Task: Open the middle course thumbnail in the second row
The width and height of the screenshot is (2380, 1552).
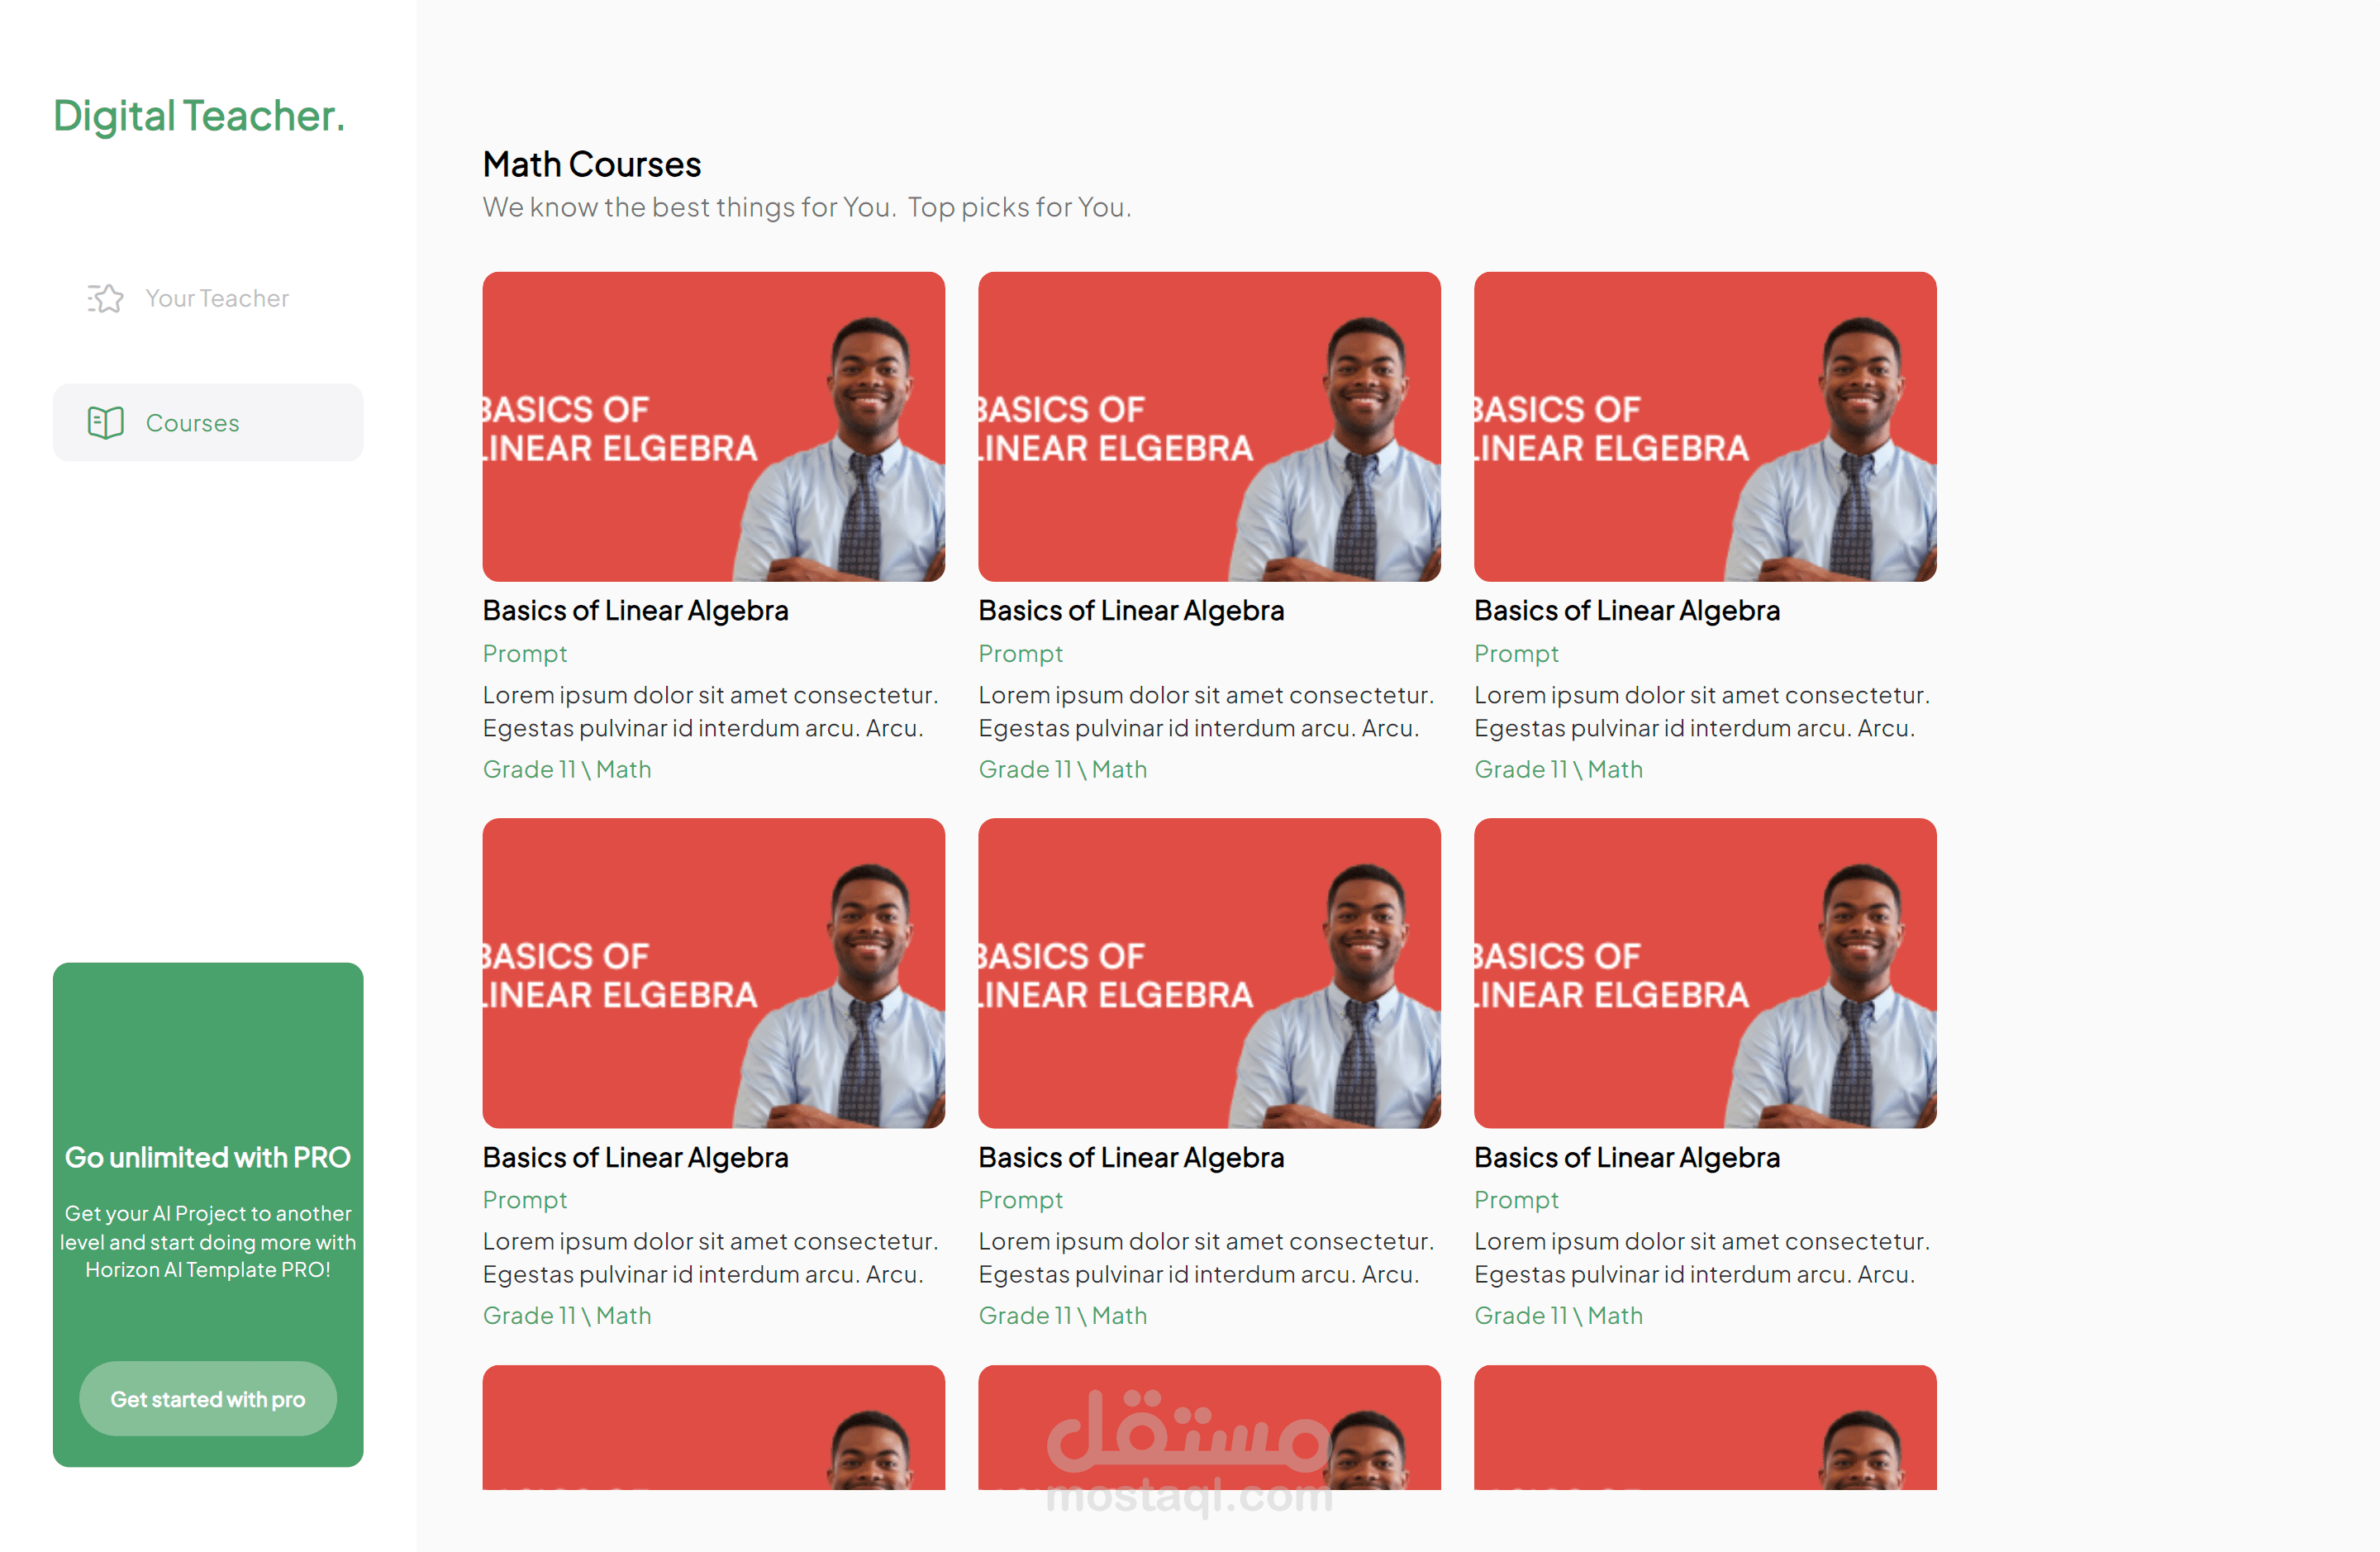Action: pyautogui.click(x=1210, y=974)
